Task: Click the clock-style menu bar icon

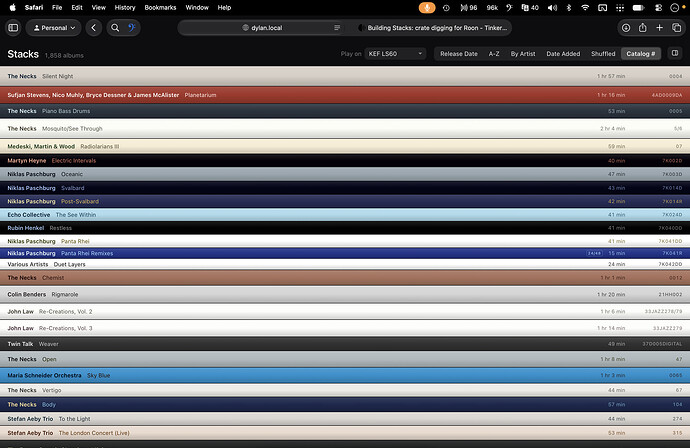Action: (446, 7)
